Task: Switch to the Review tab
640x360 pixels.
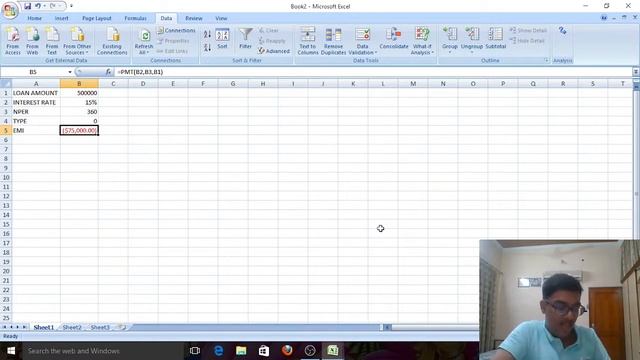Action: (x=193, y=18)
